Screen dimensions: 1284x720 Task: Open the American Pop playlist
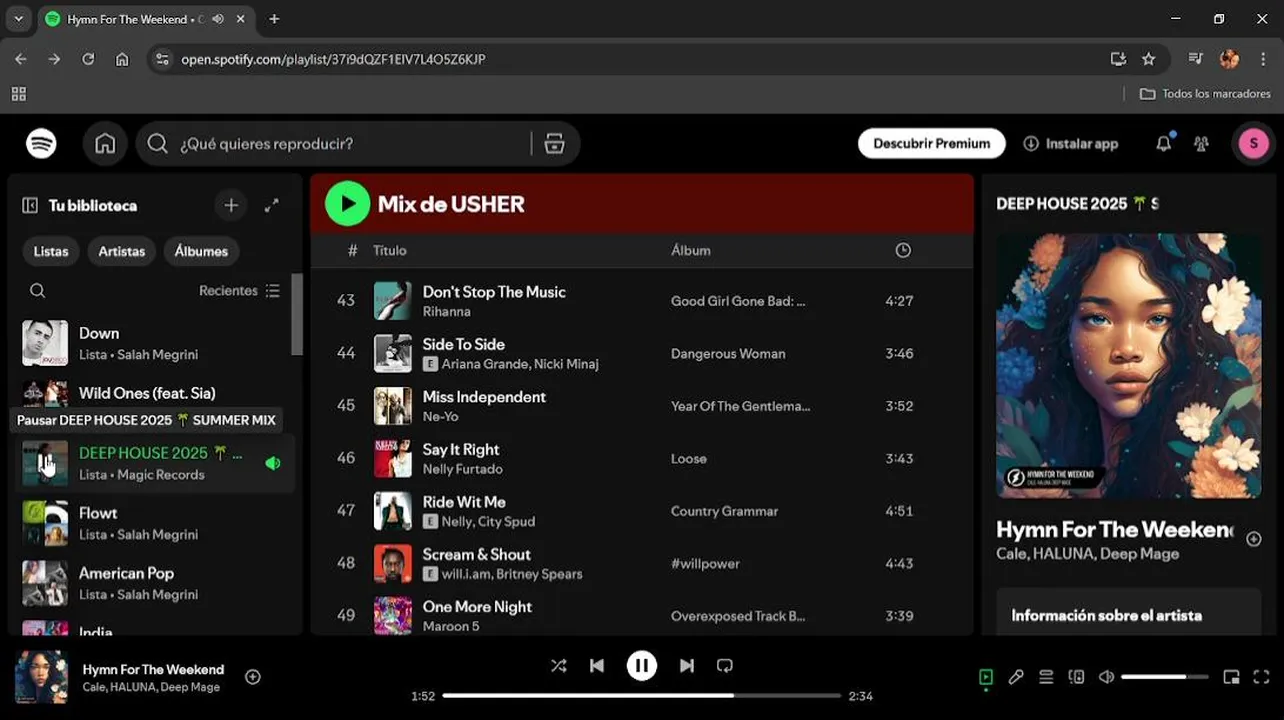(155, 583)
